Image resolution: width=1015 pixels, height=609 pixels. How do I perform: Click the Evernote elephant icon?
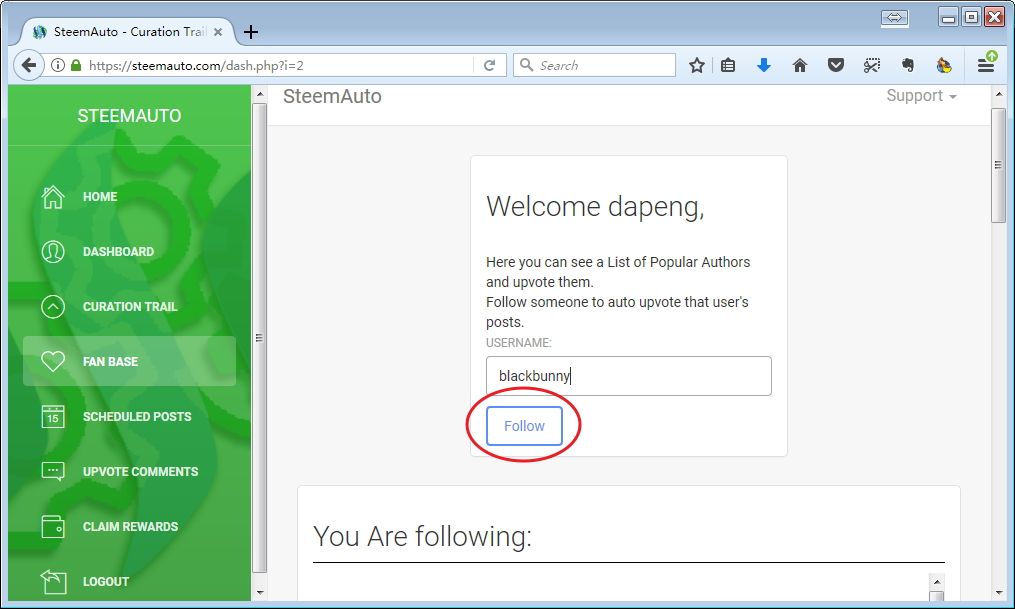coord(908,65)
